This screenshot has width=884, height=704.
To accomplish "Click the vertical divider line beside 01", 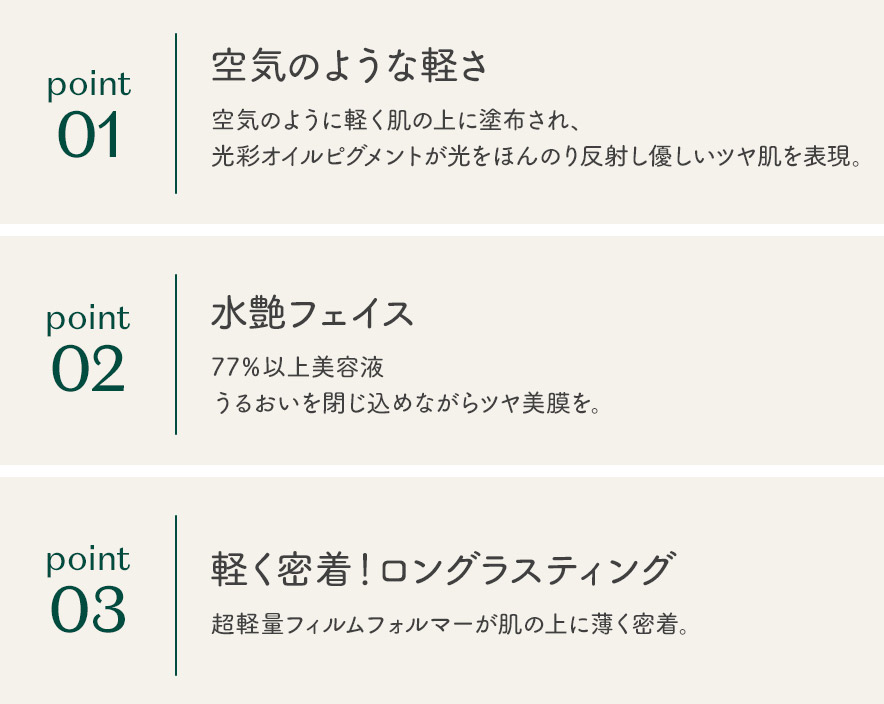I will pyautogui.click(x=176, y=113).
